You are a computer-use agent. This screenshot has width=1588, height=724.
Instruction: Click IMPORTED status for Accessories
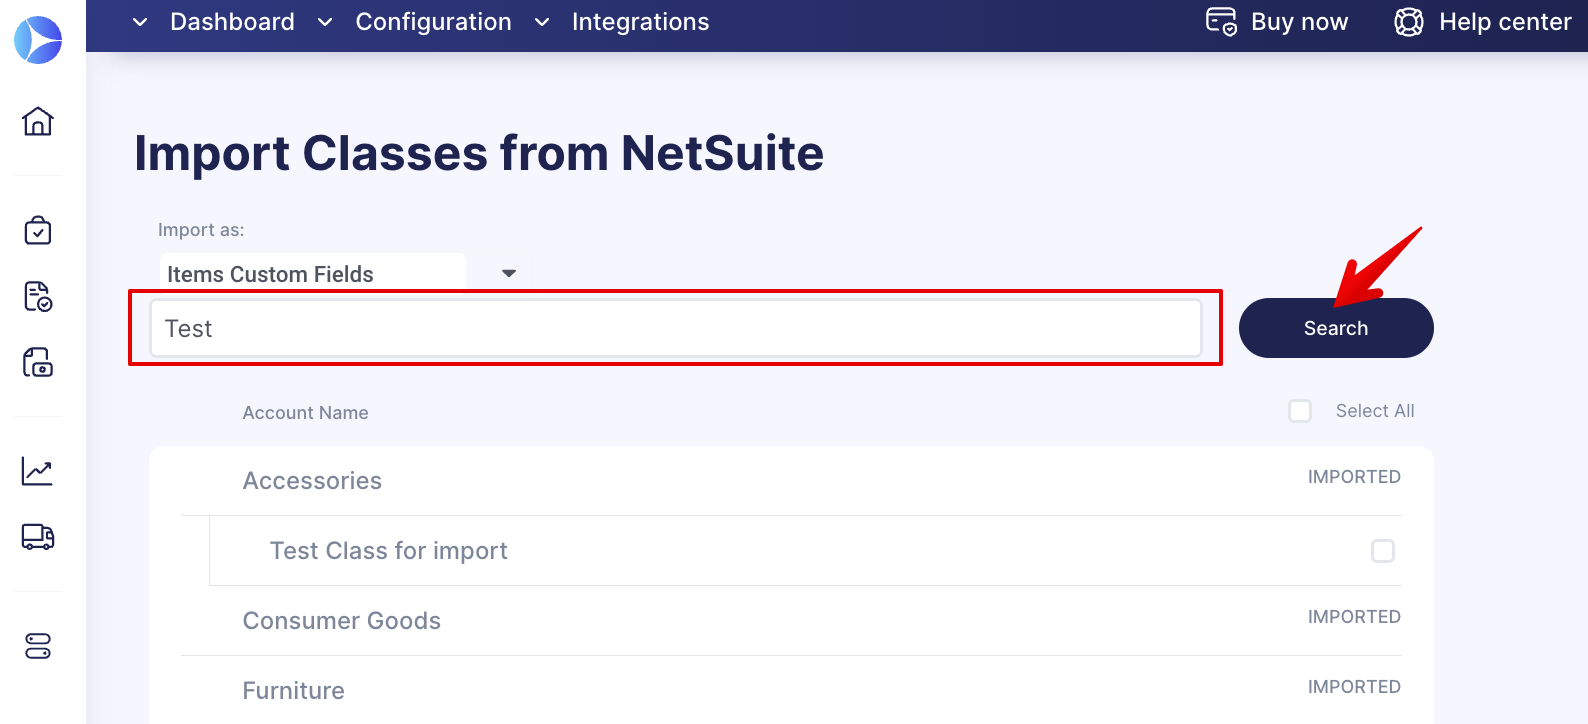click(x=1354, y=477)
